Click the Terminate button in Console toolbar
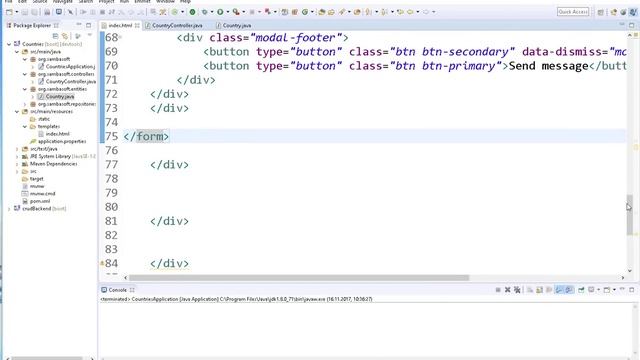 [498, 290]
